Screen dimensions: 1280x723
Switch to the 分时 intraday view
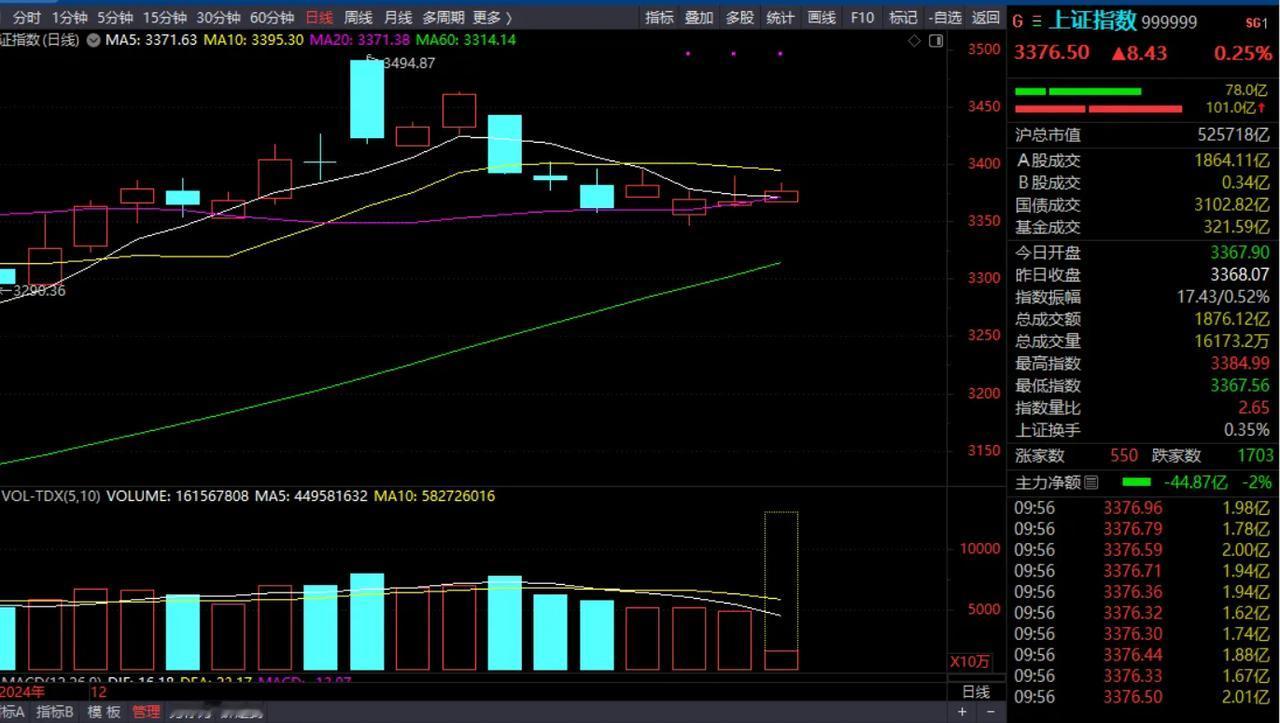tap(26, 17)
